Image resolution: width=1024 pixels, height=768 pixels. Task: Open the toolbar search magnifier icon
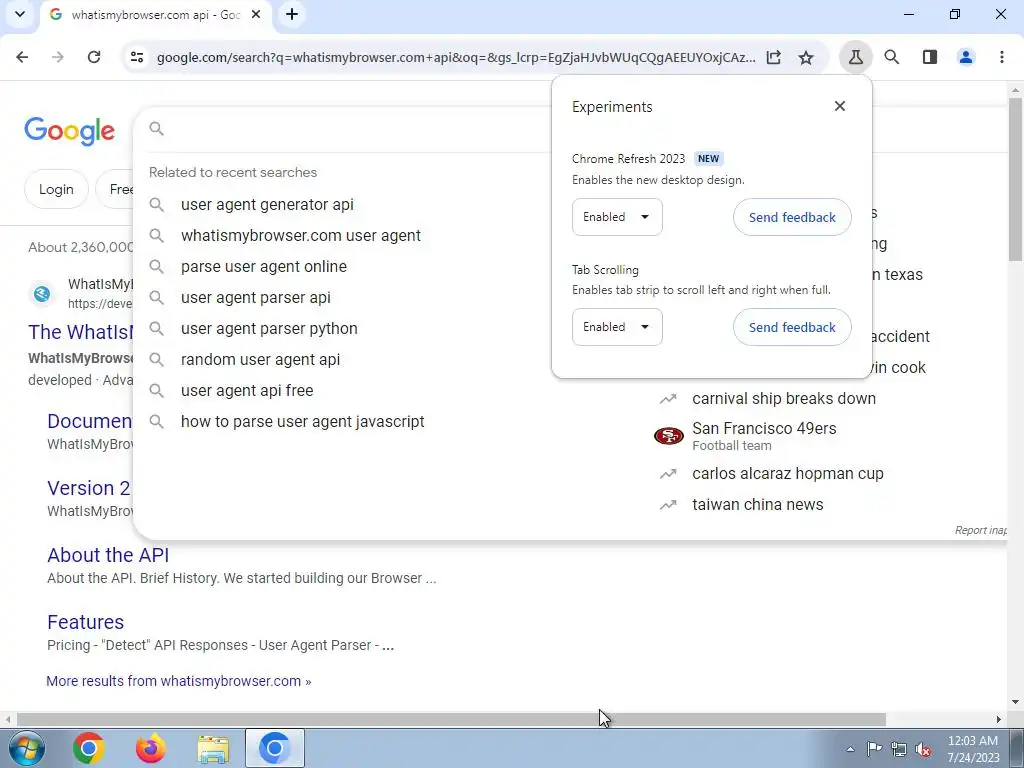[892, 57]
